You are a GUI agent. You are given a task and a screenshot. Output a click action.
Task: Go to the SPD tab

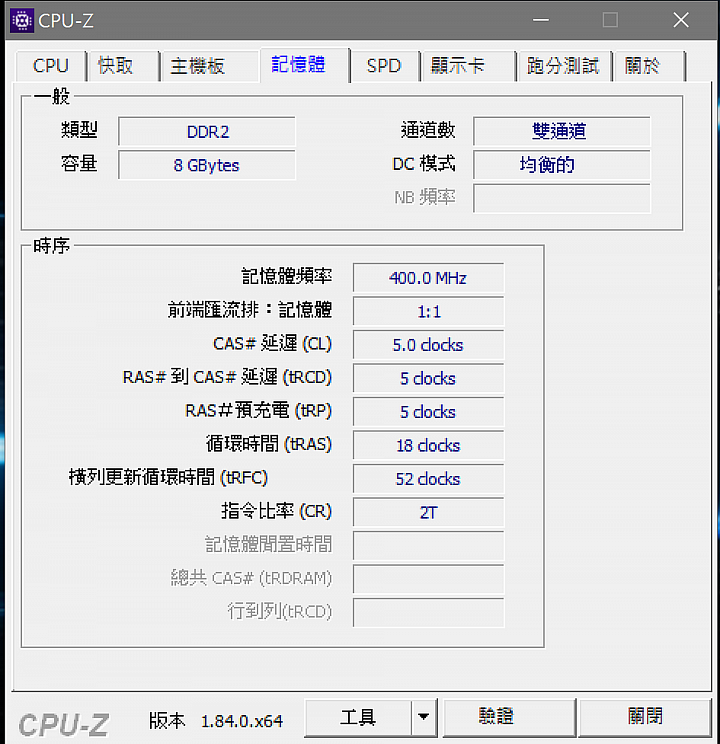click(x=385, y=65)
